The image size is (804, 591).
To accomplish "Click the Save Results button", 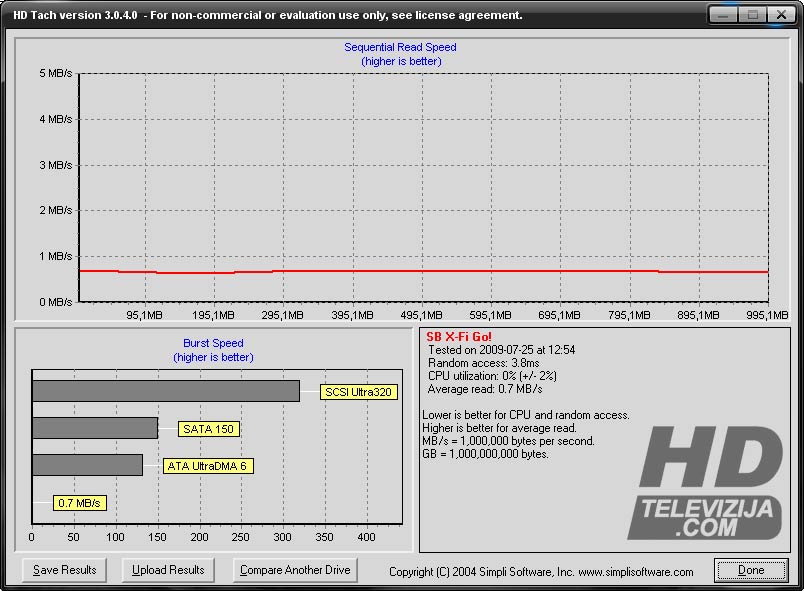I will coord(65,570).
